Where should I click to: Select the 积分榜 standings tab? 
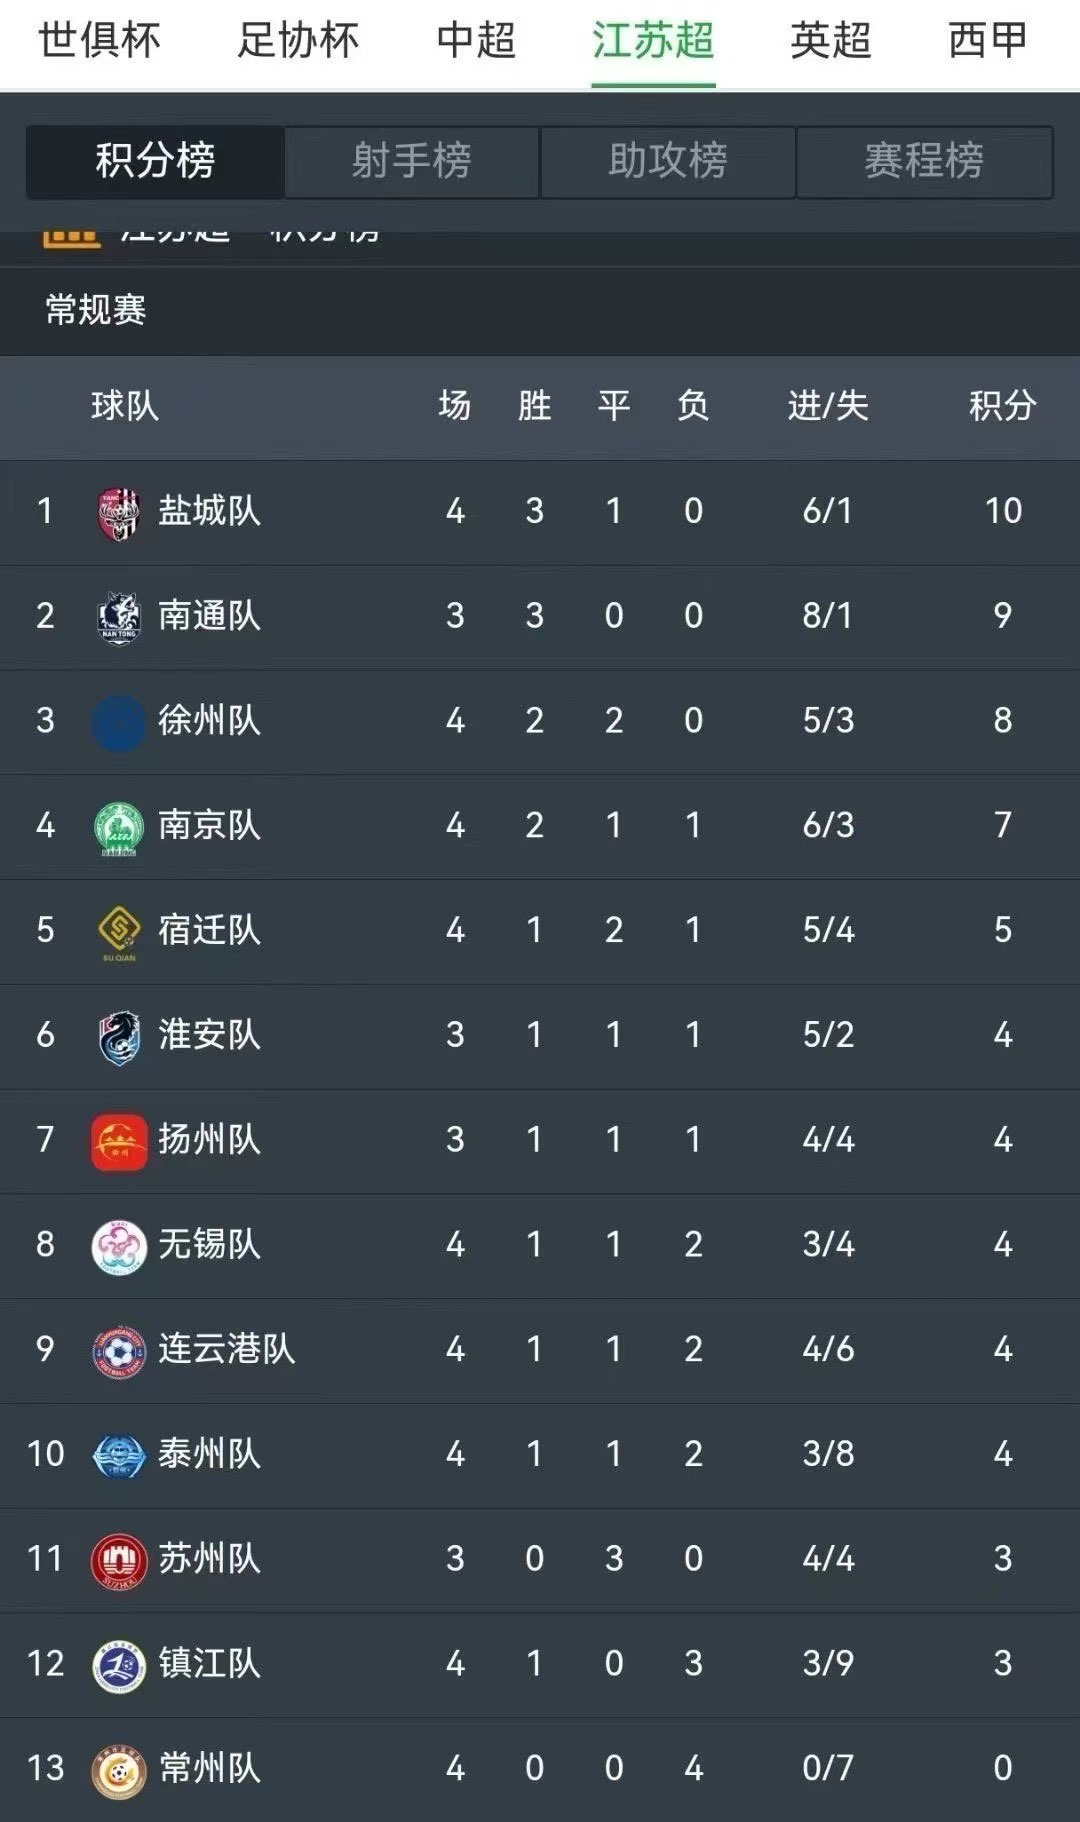click(x=155, y=161)
